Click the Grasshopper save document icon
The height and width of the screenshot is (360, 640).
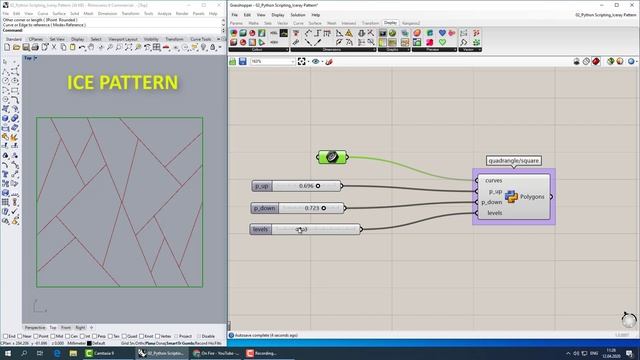[242, 61]
